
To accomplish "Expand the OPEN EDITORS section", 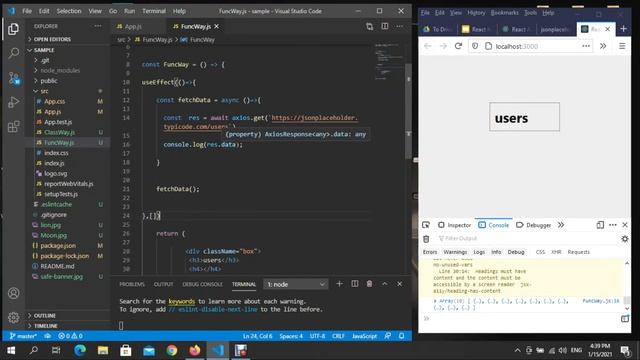I will pyautogui.click(x=68, y=39).
